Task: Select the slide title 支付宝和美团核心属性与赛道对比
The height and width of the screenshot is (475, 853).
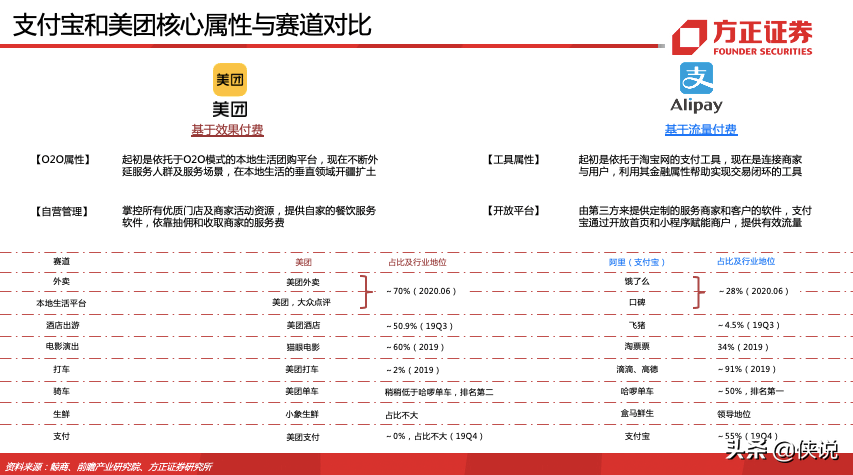Action: tap(192, 25)
